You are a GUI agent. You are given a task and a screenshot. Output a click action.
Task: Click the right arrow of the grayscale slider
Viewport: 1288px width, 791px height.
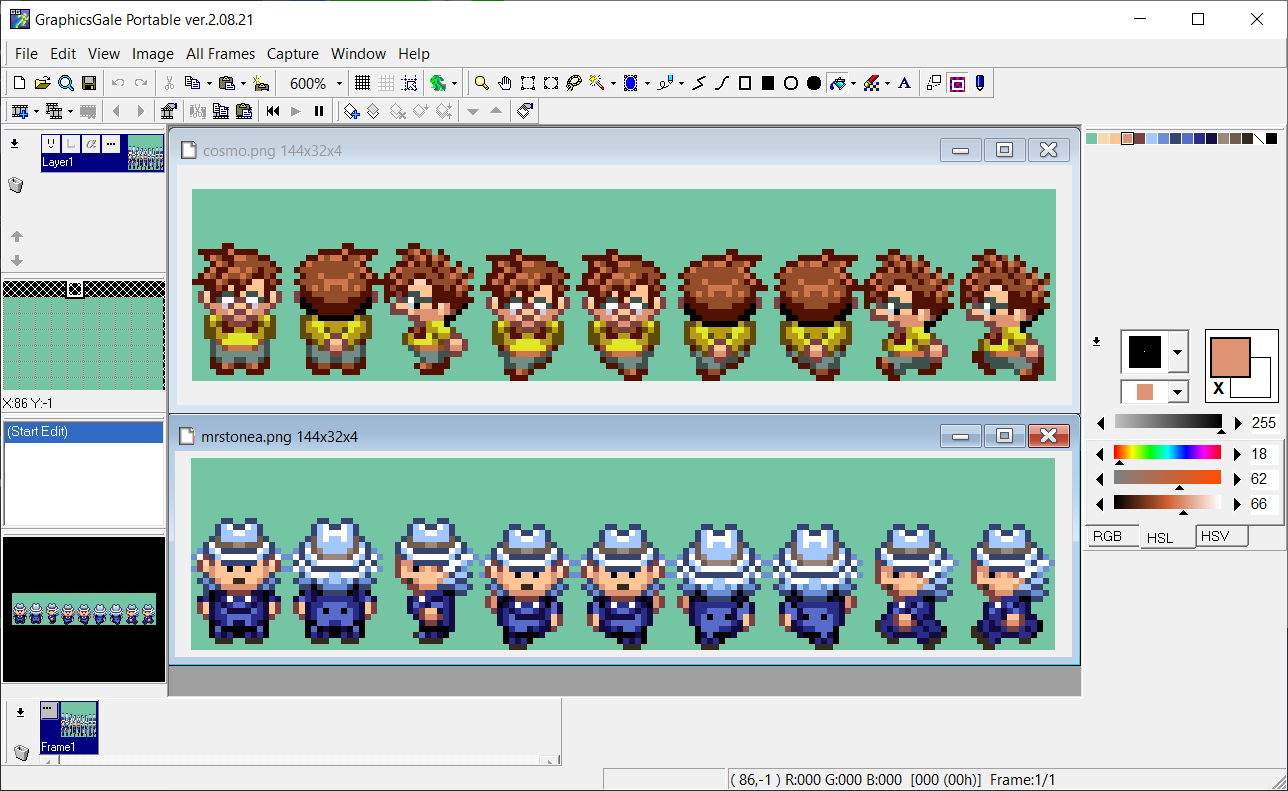(x=1238, y=423)
